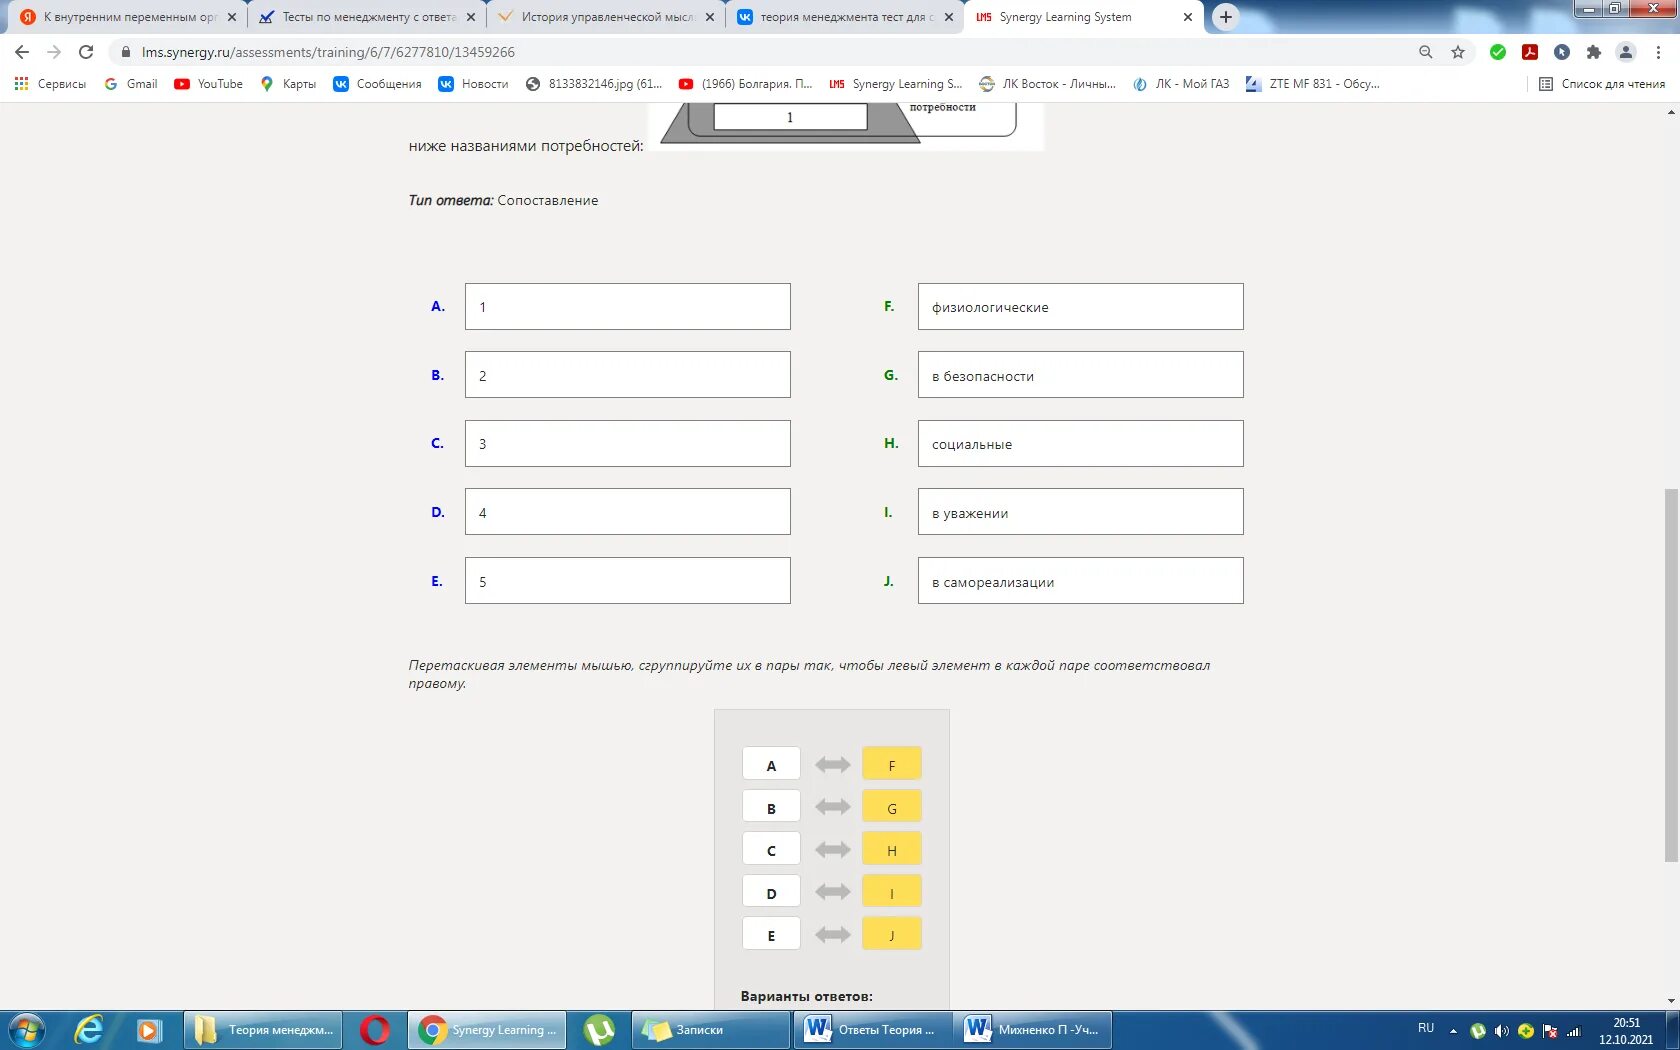Click the white E pairing tile

click(x=771, y=934)
